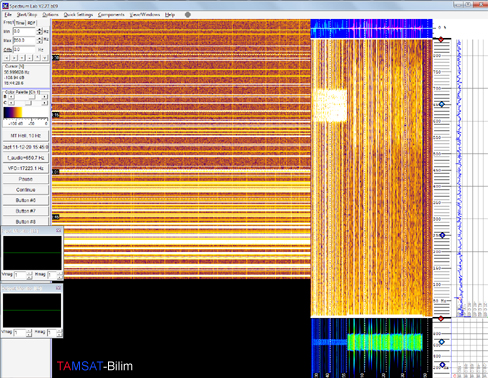The image size is (488, 378).
Task: Click the Max frequency input field
Action: (x=24, y=40)
